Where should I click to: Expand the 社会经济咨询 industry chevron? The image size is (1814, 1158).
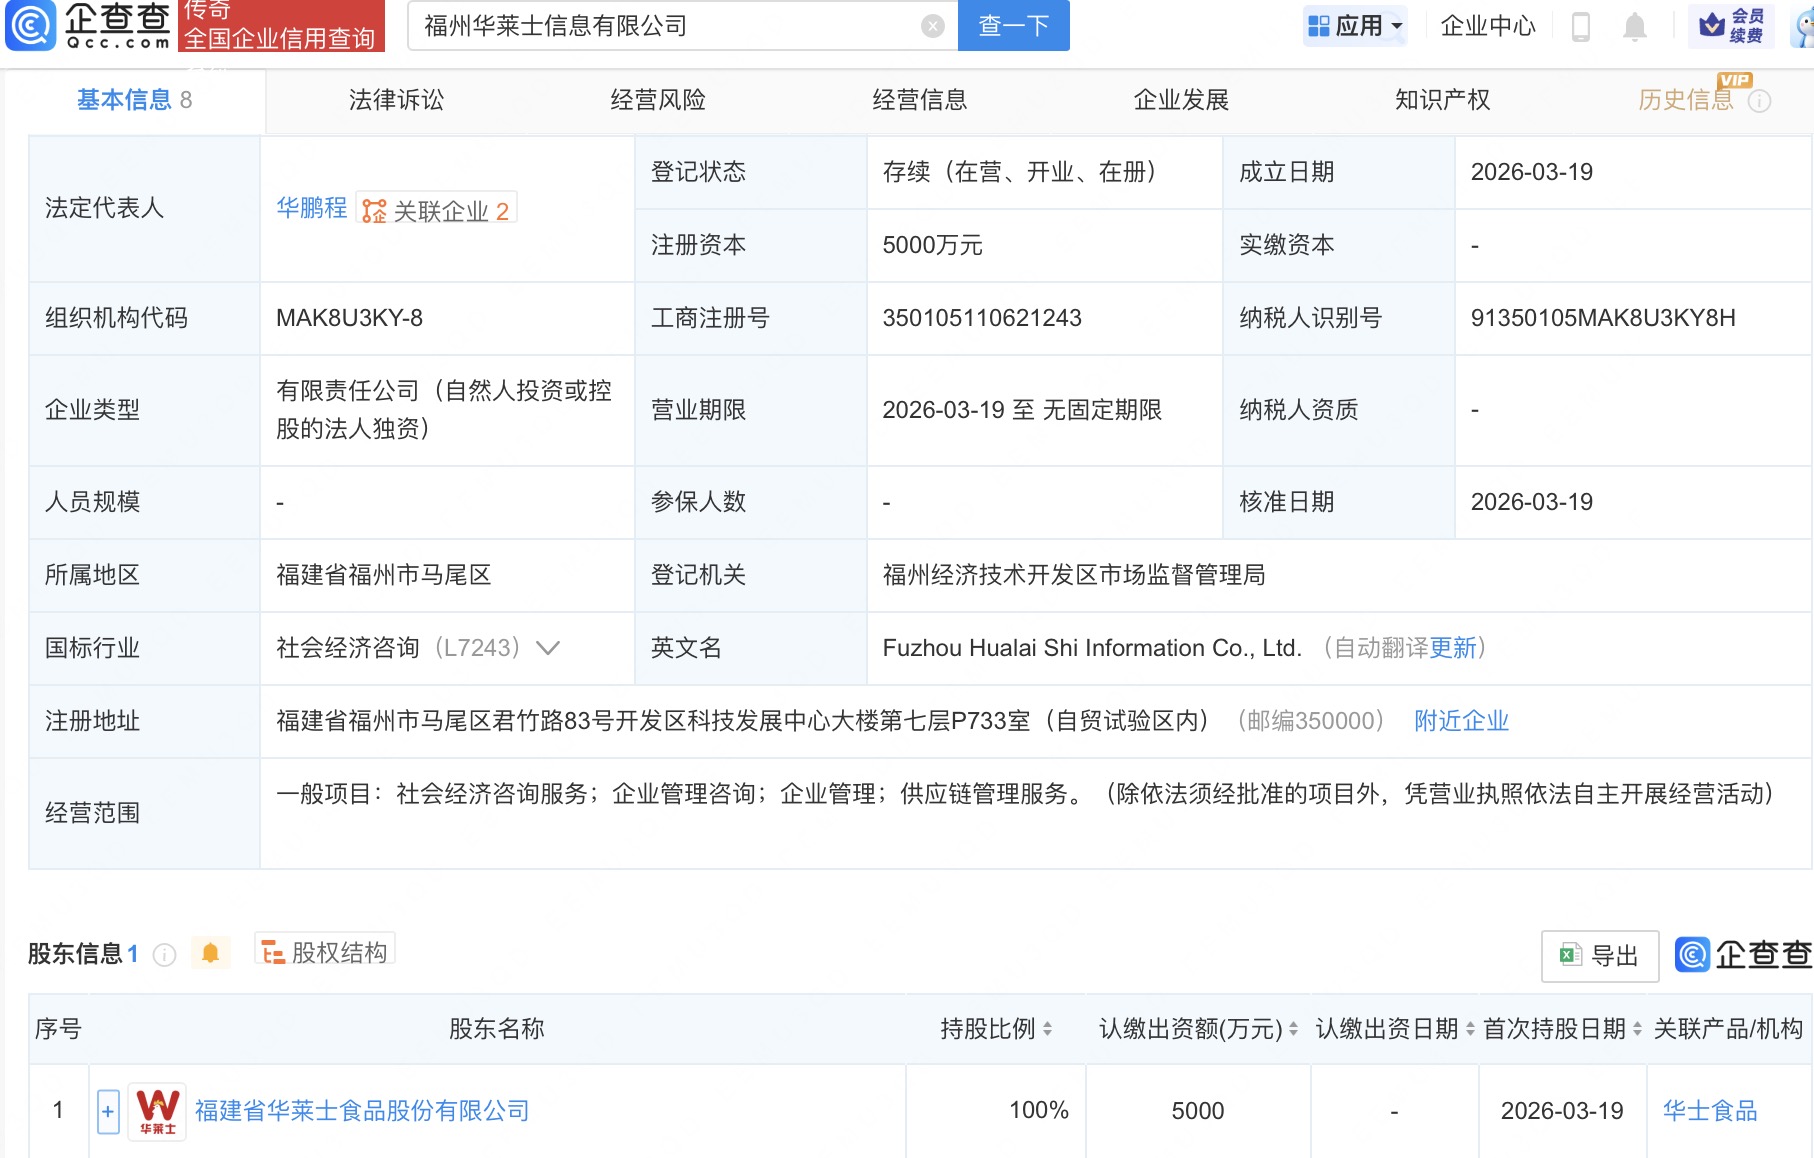coord(548,648)
